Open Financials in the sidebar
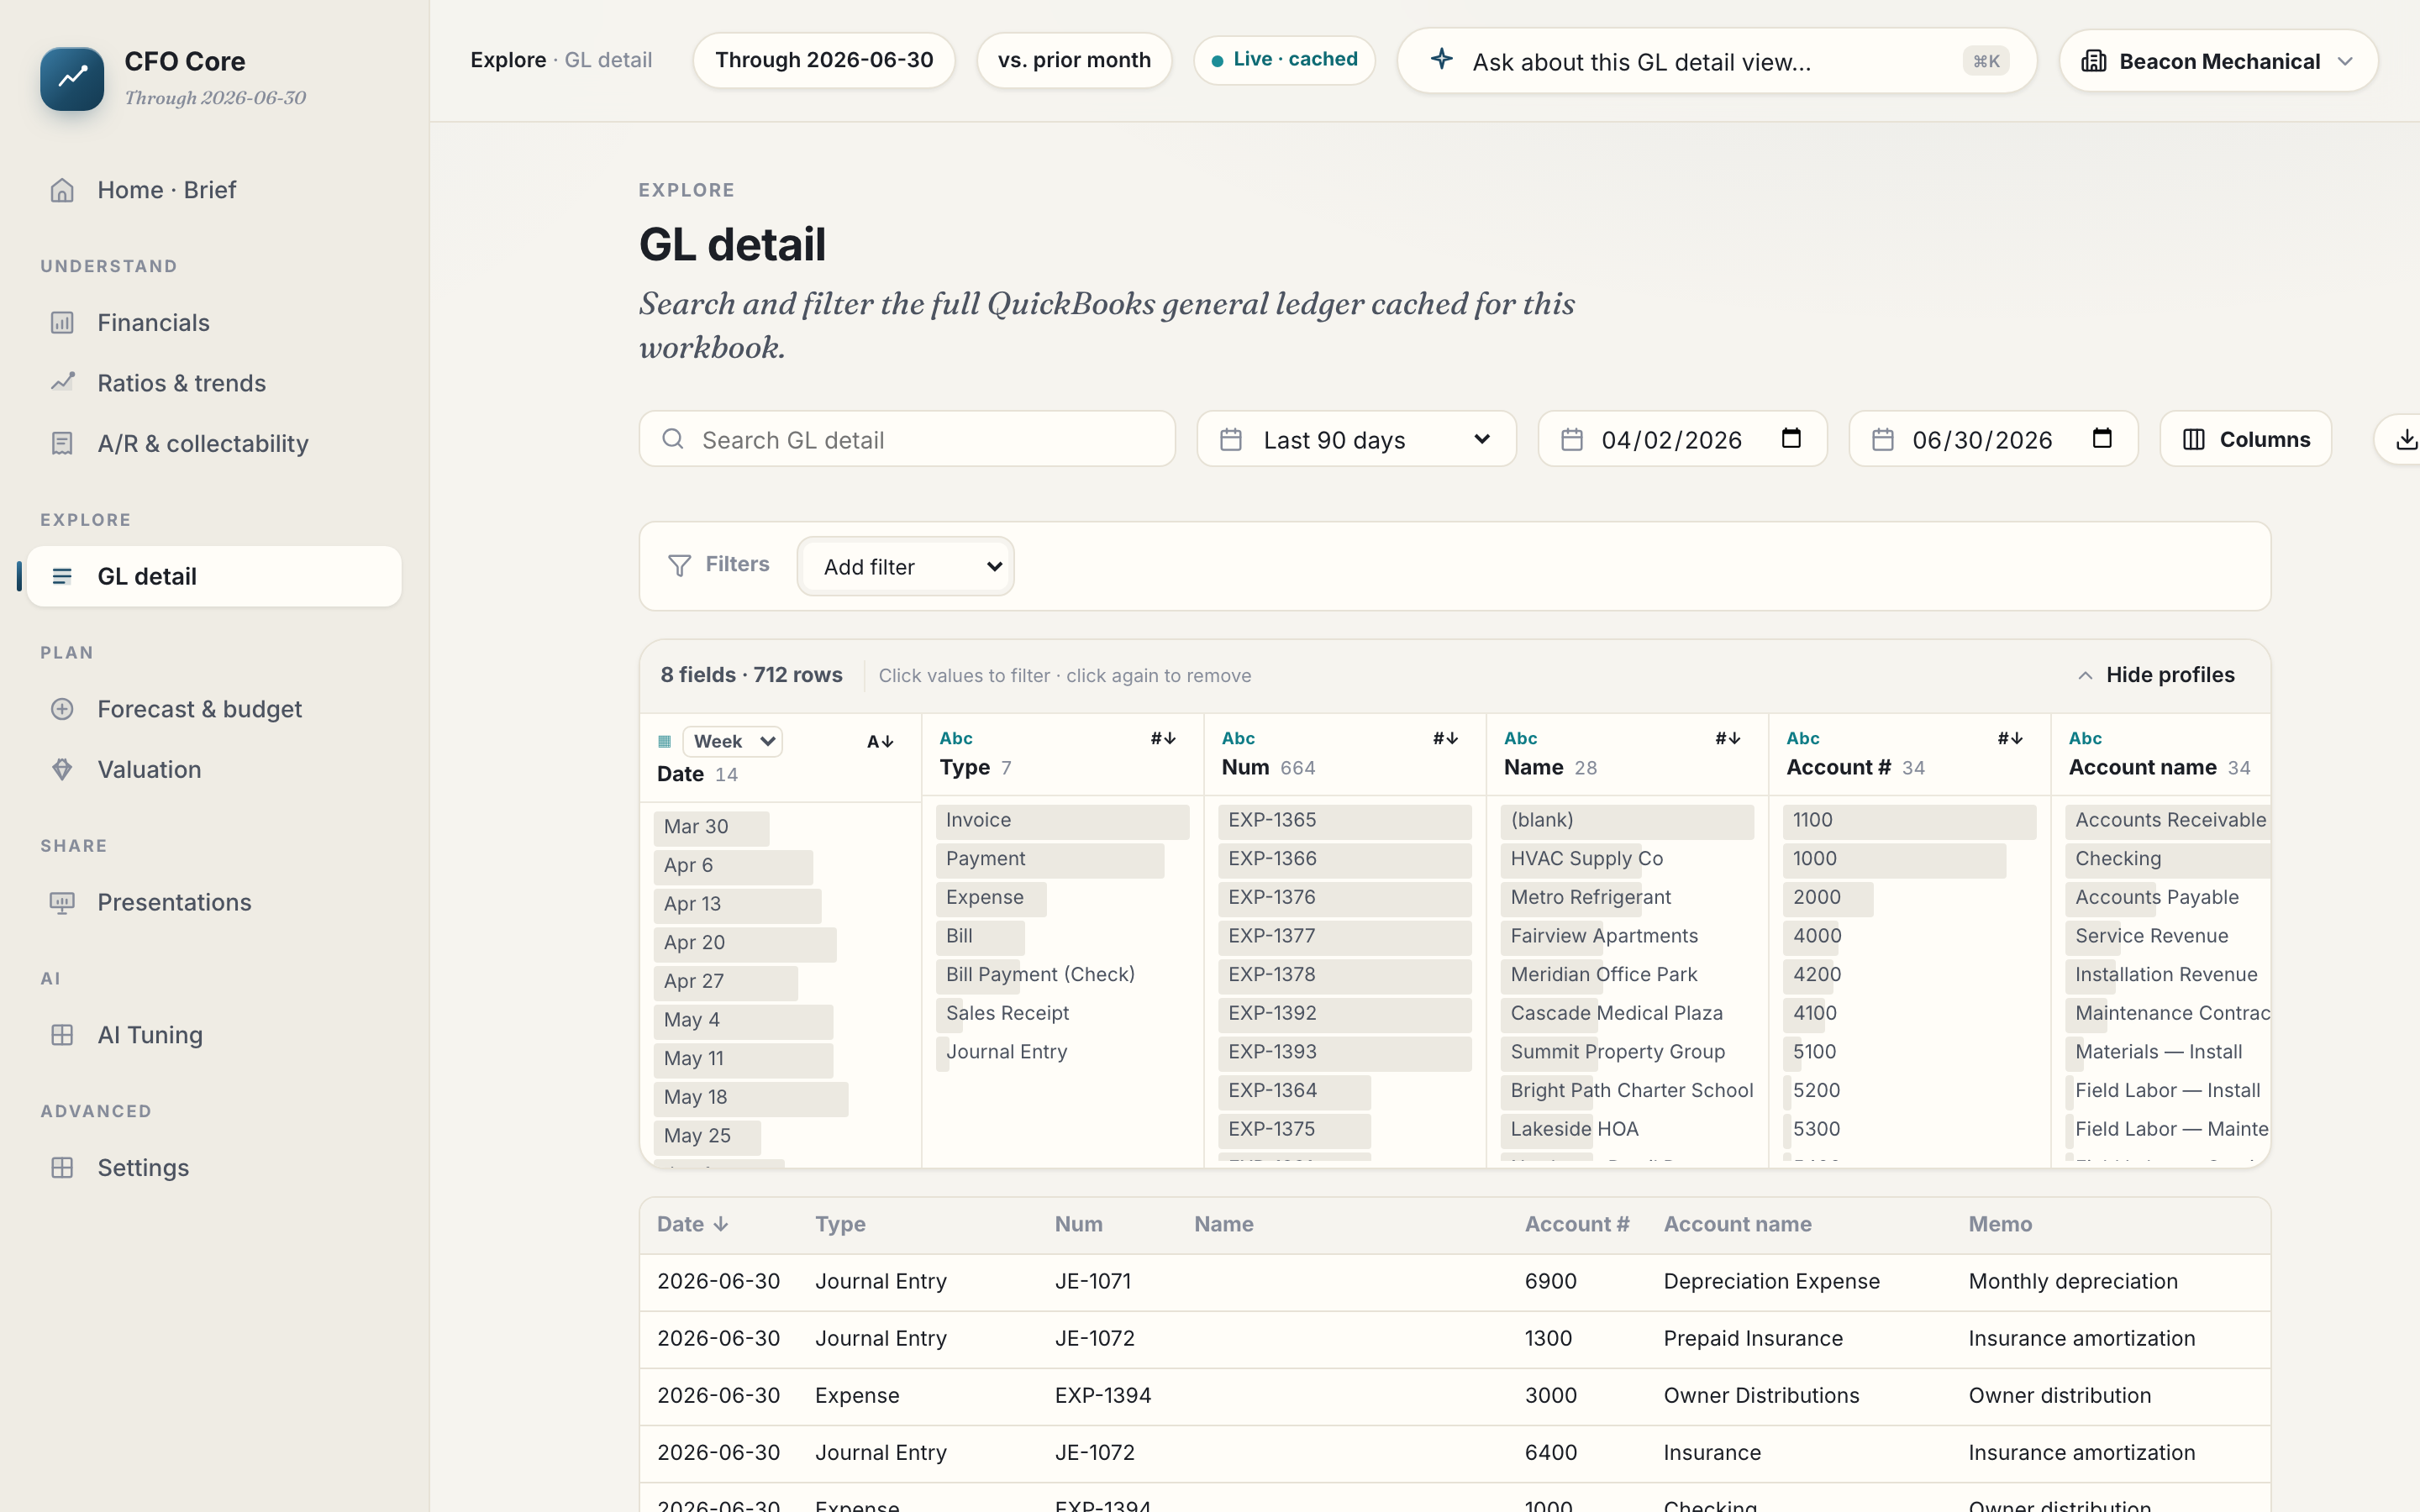 point(214,323)
